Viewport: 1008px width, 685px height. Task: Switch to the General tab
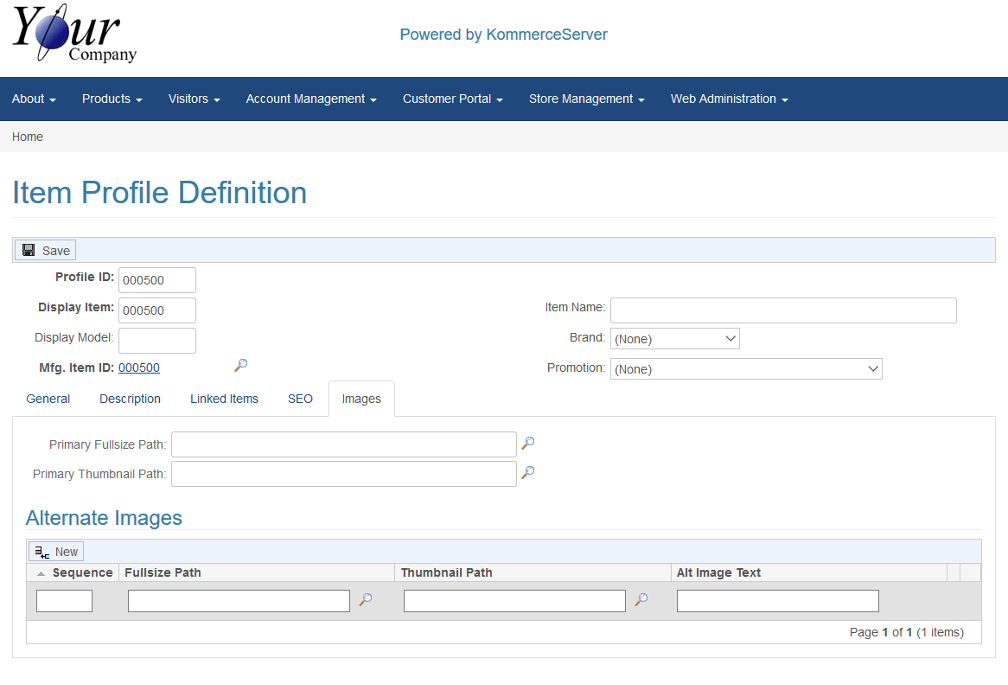[48, 399]
